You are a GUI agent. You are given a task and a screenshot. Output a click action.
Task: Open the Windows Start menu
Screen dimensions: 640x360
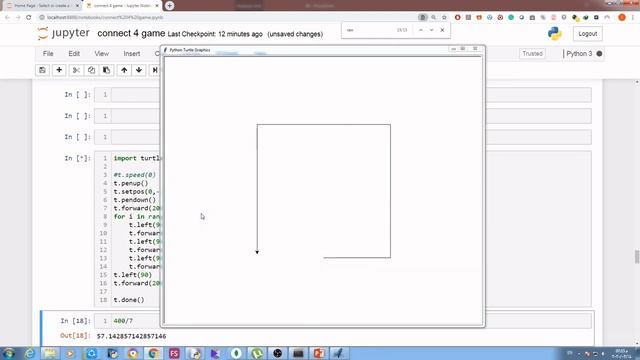click(x=9, y=353)
